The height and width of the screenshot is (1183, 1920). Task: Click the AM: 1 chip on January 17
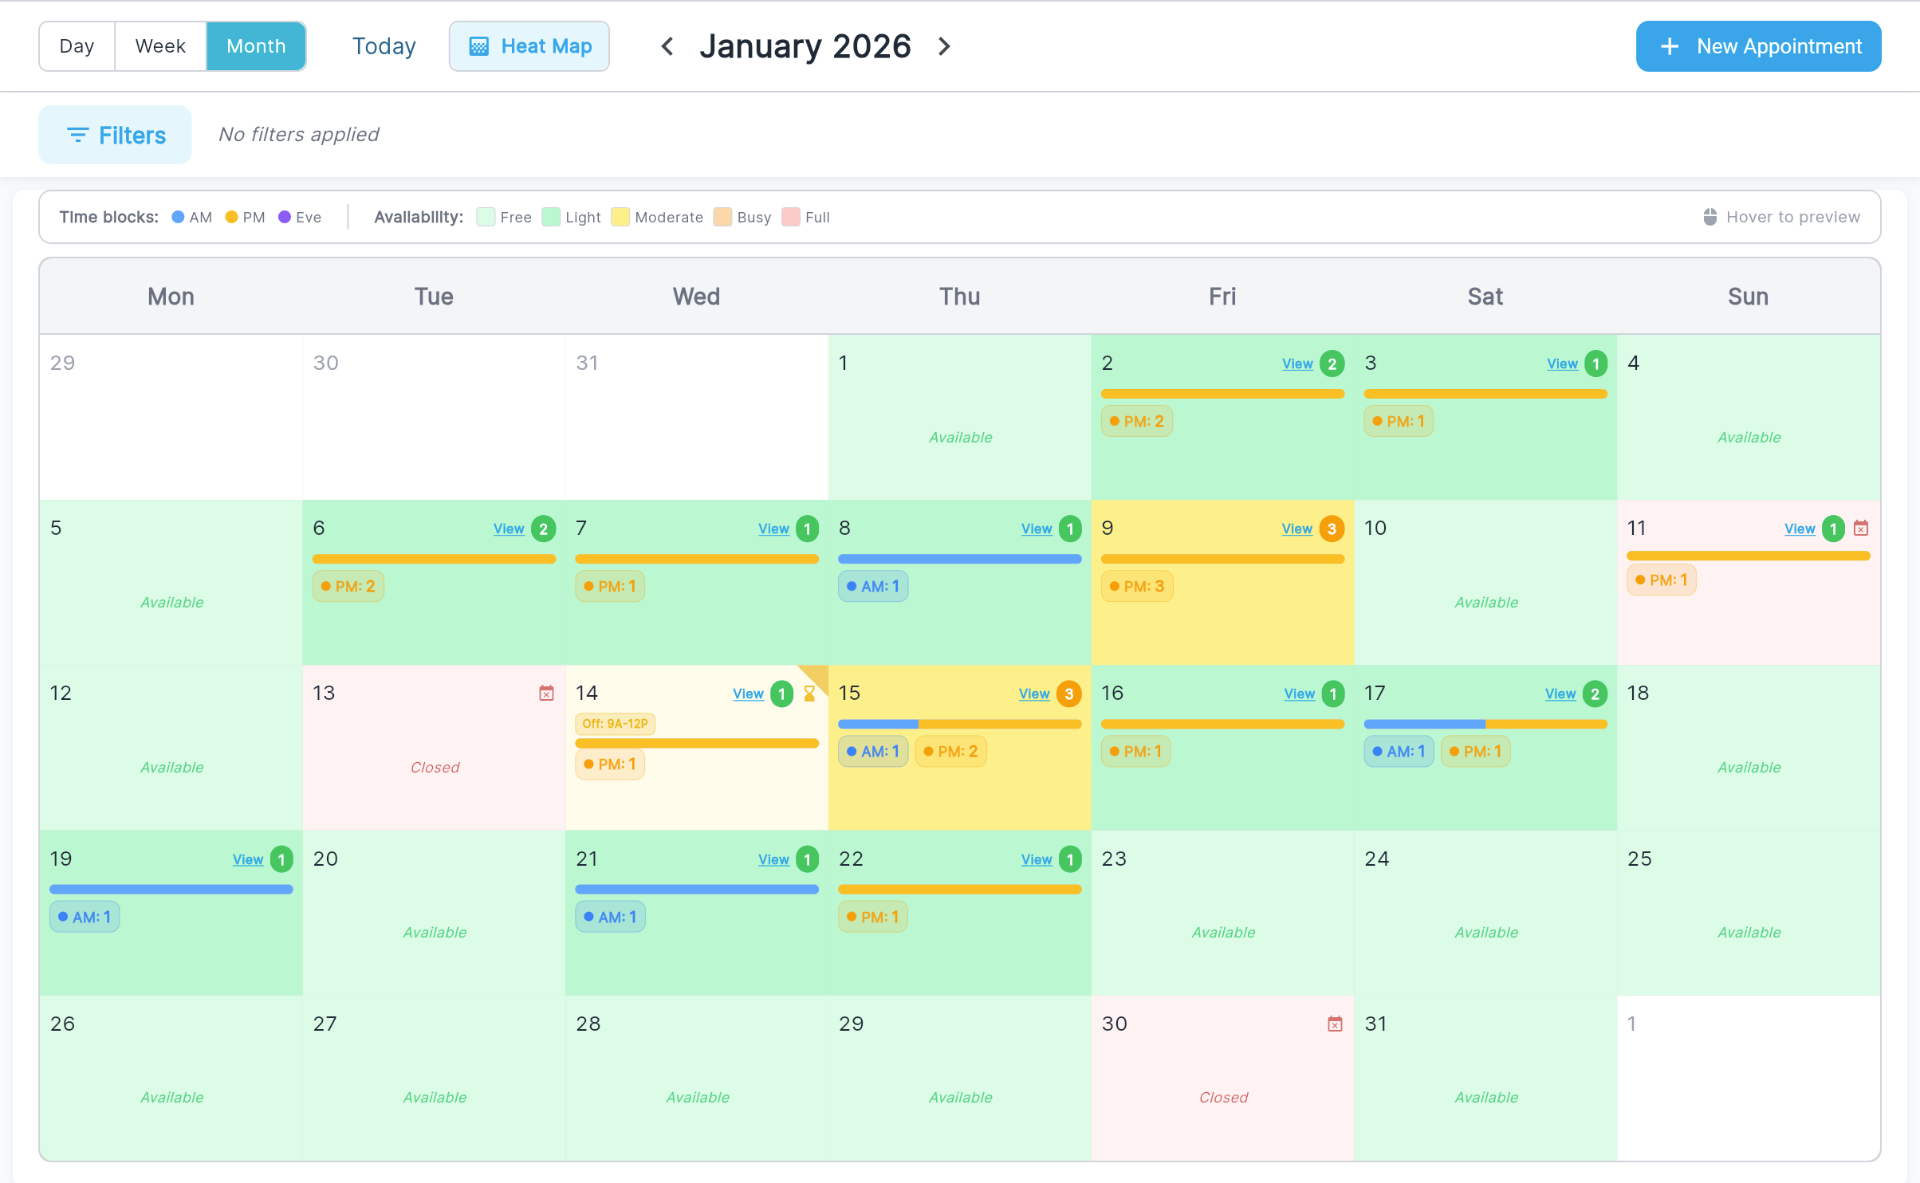pos(1399,752)
